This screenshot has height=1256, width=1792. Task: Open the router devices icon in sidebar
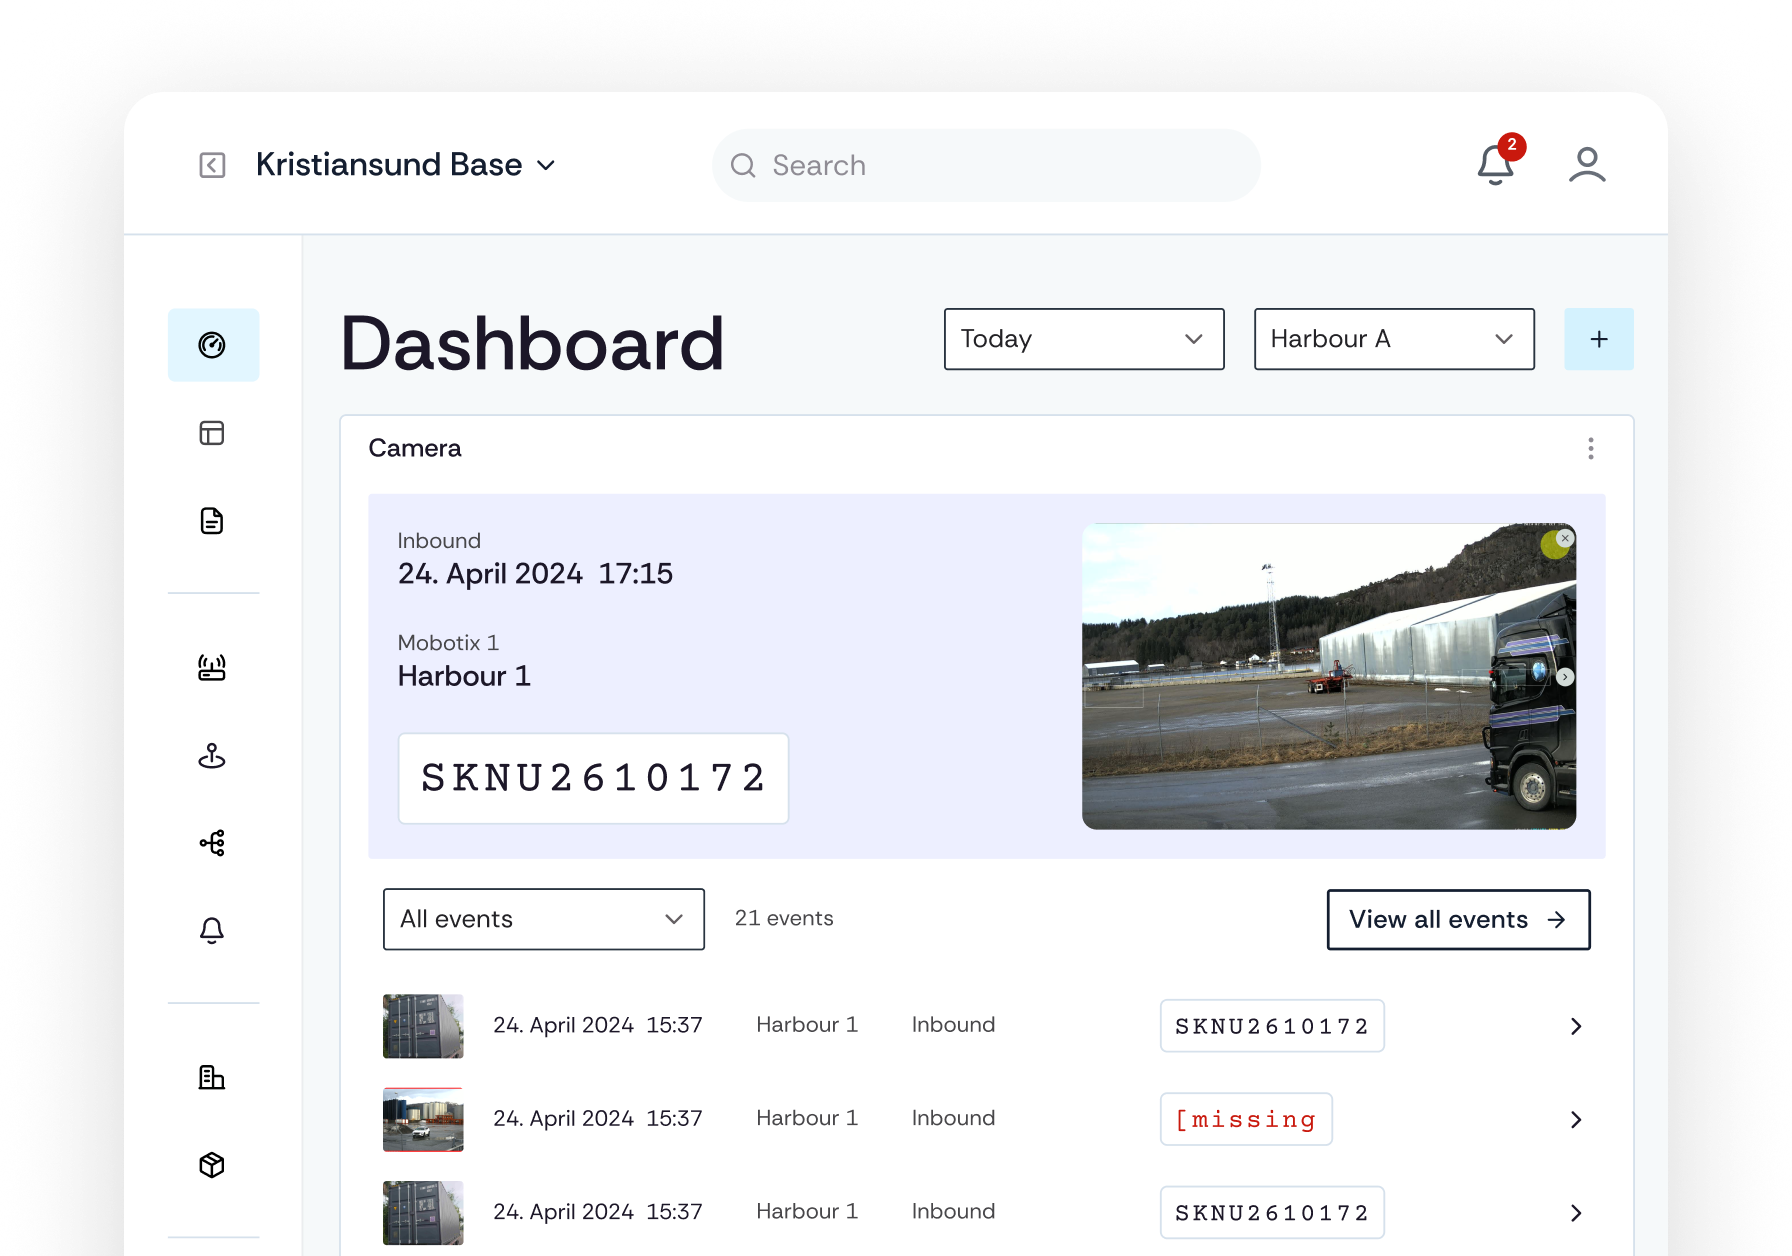click(x=212, y=667)
